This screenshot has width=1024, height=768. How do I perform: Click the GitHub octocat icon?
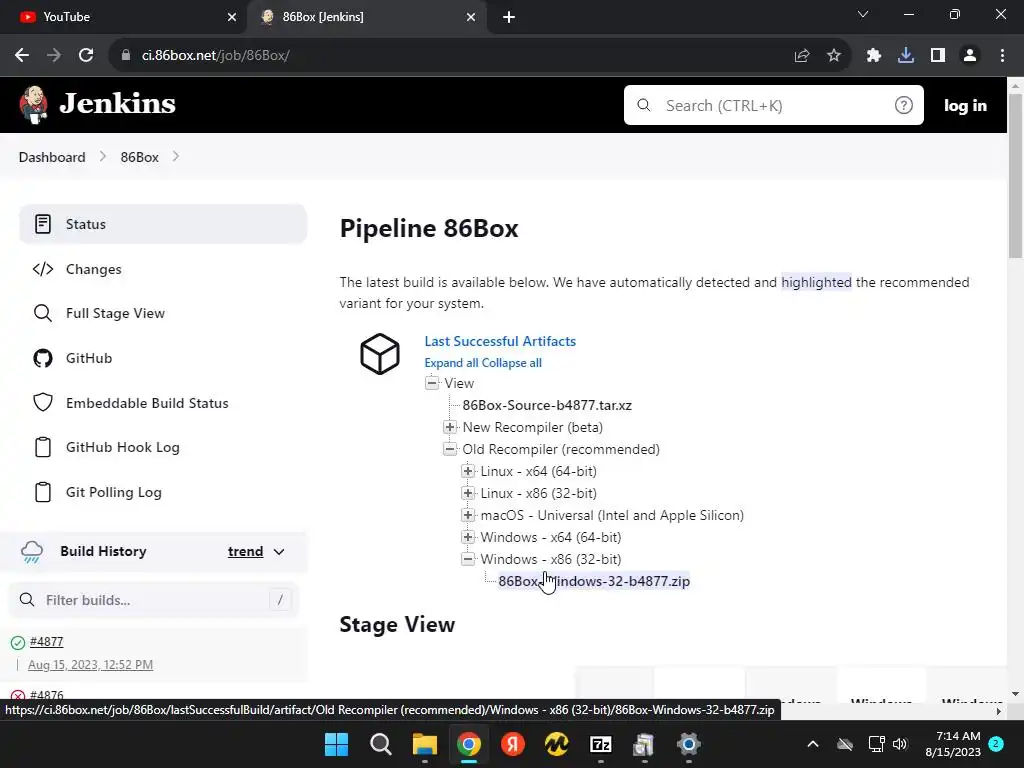click(43, 358)
